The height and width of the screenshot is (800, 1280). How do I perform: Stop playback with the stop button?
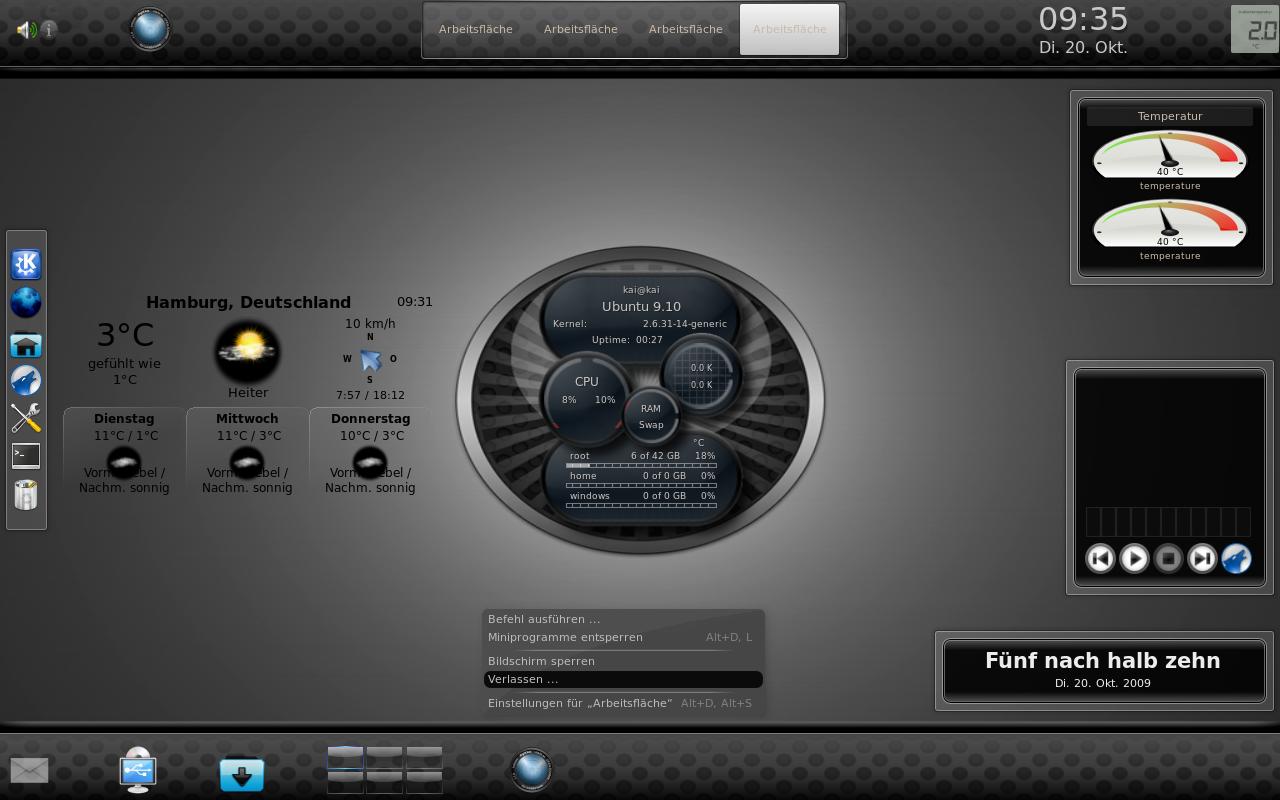[x=1168, y=558]
